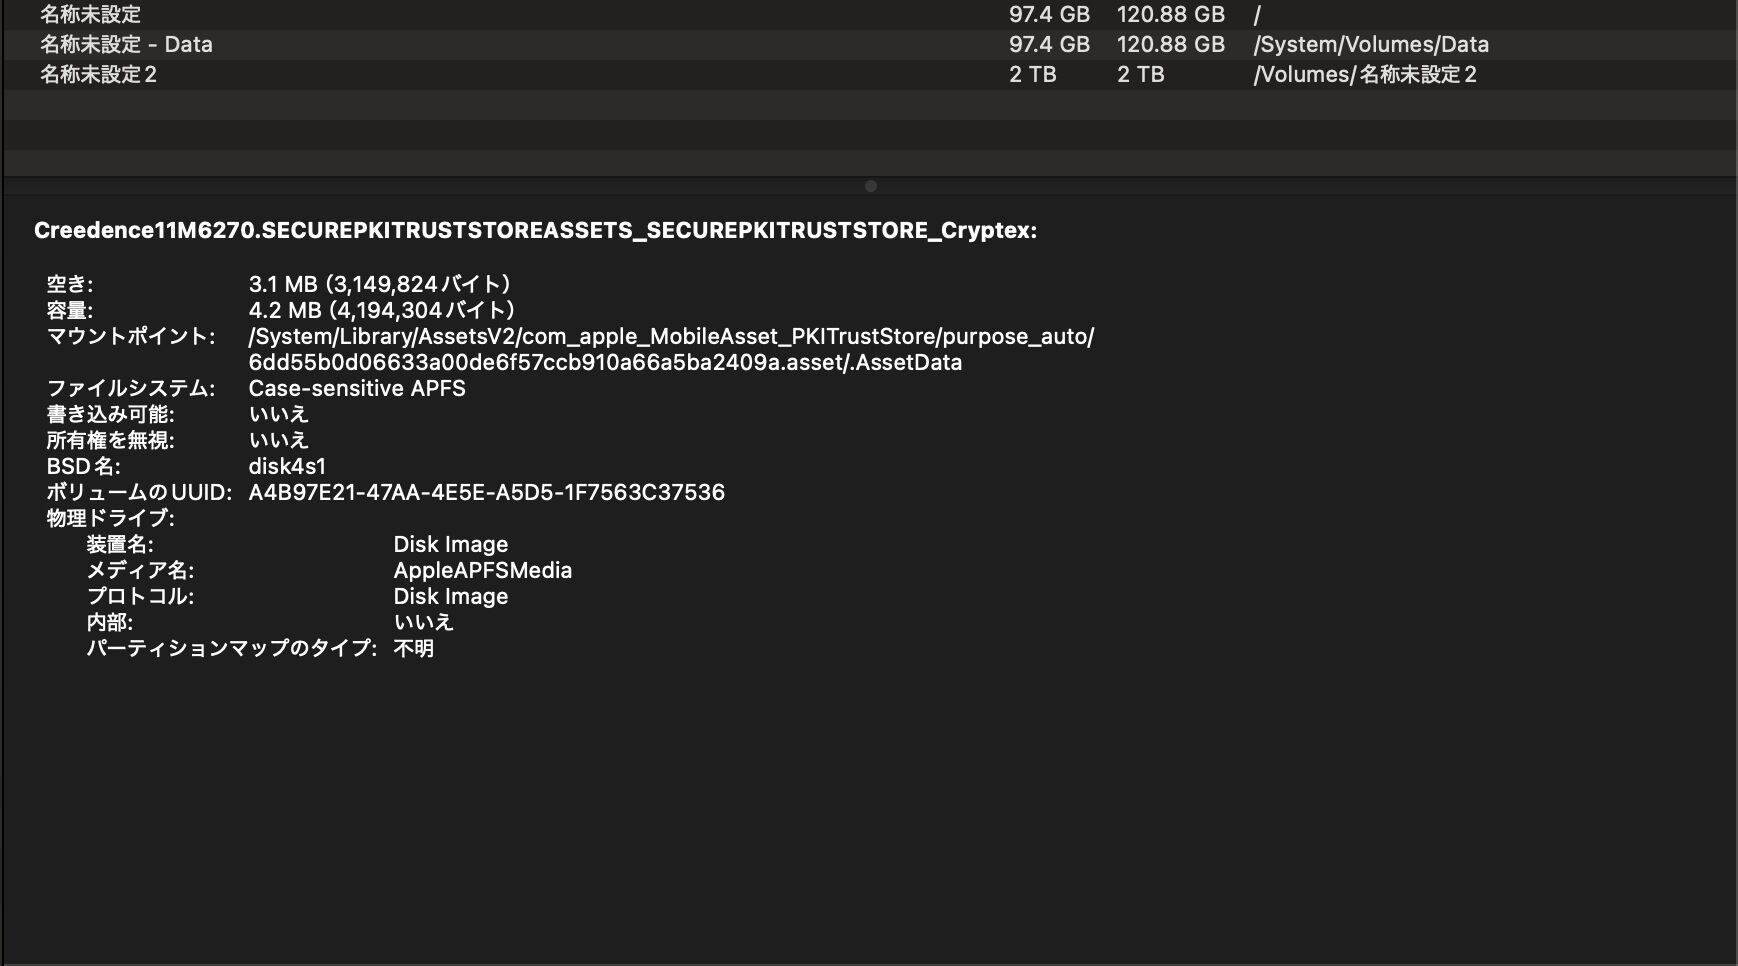
Task: Click the volume UUID value A4B97E21
Action: click(x=486, y=492)
